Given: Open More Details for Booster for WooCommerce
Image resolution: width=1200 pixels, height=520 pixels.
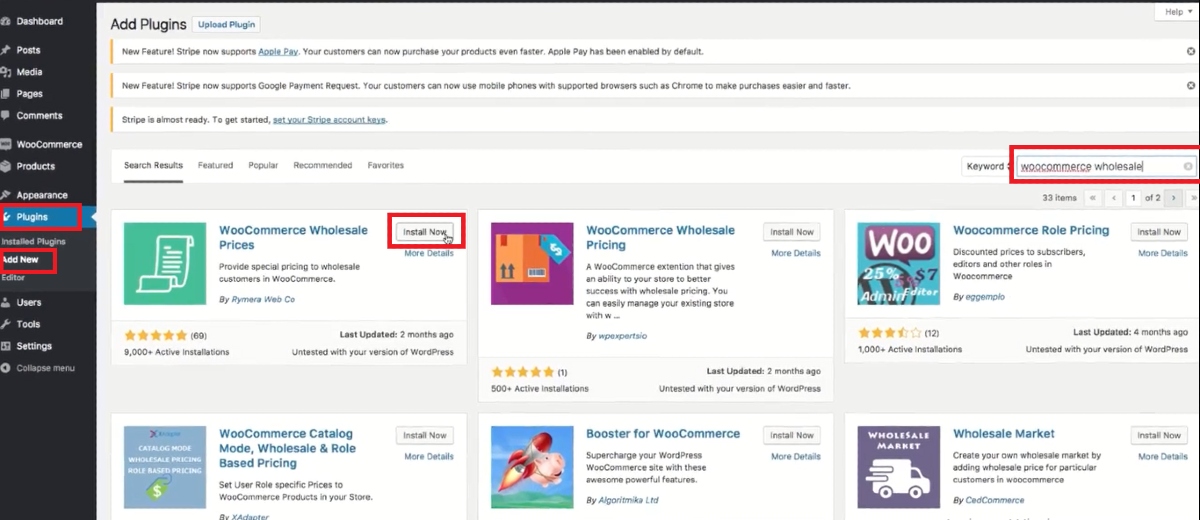Looking at the screenshot, I should tap(796, 456).
